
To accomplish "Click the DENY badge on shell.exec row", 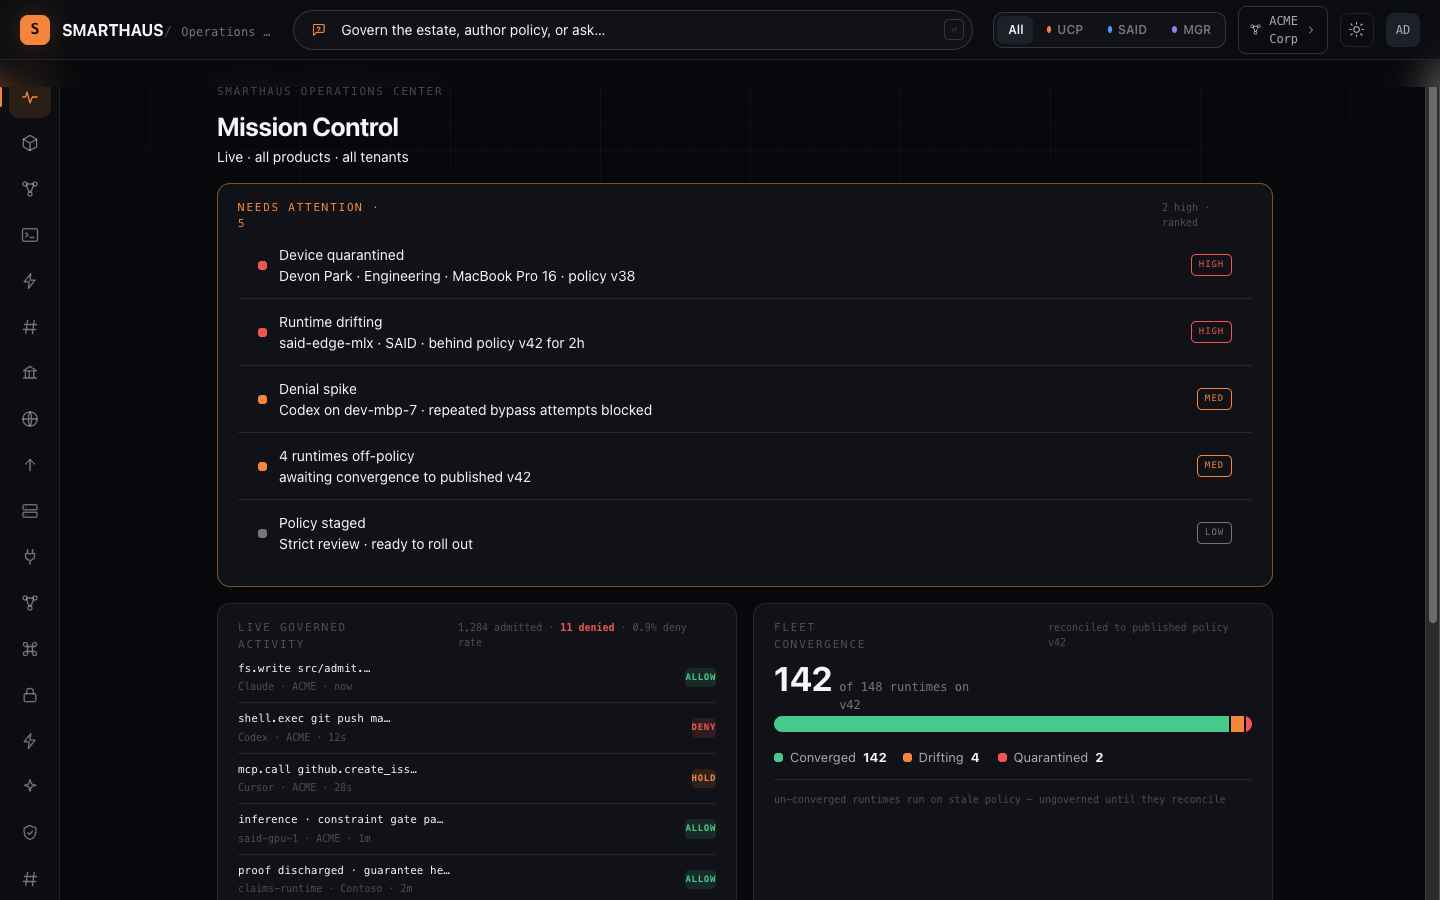I will (x=703, y=727).
